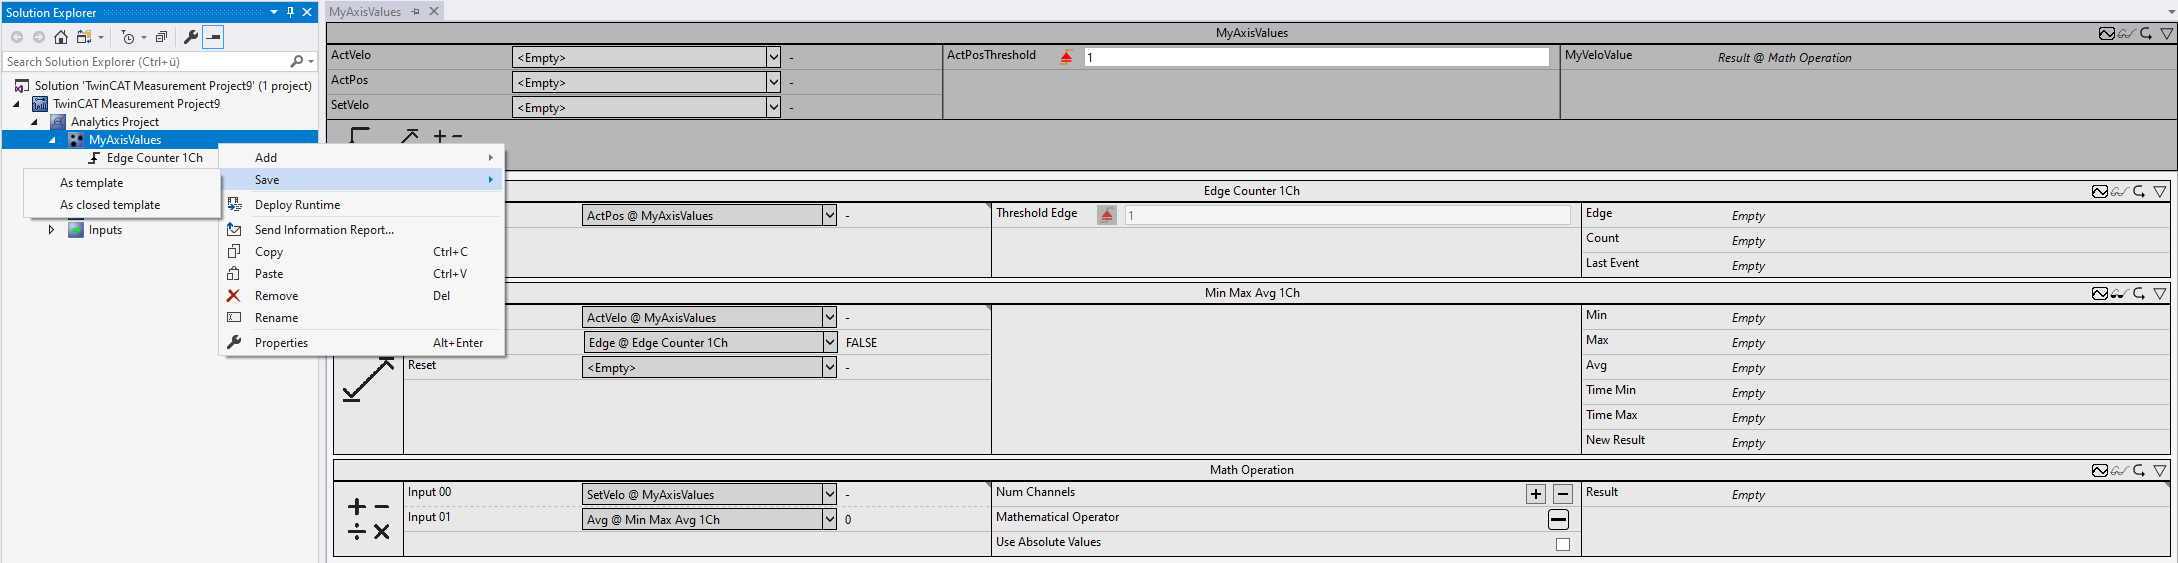The width and height of the screenshot is (2178, 563).
Task: Choose As closed template from Save submenu
Action: (x=122, y=205)
